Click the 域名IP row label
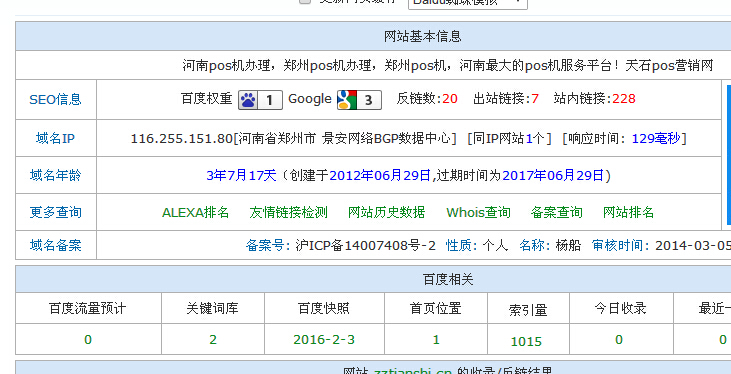Image resolution: width=731 pixels, height=374 pixels. [x=55, y=139]
